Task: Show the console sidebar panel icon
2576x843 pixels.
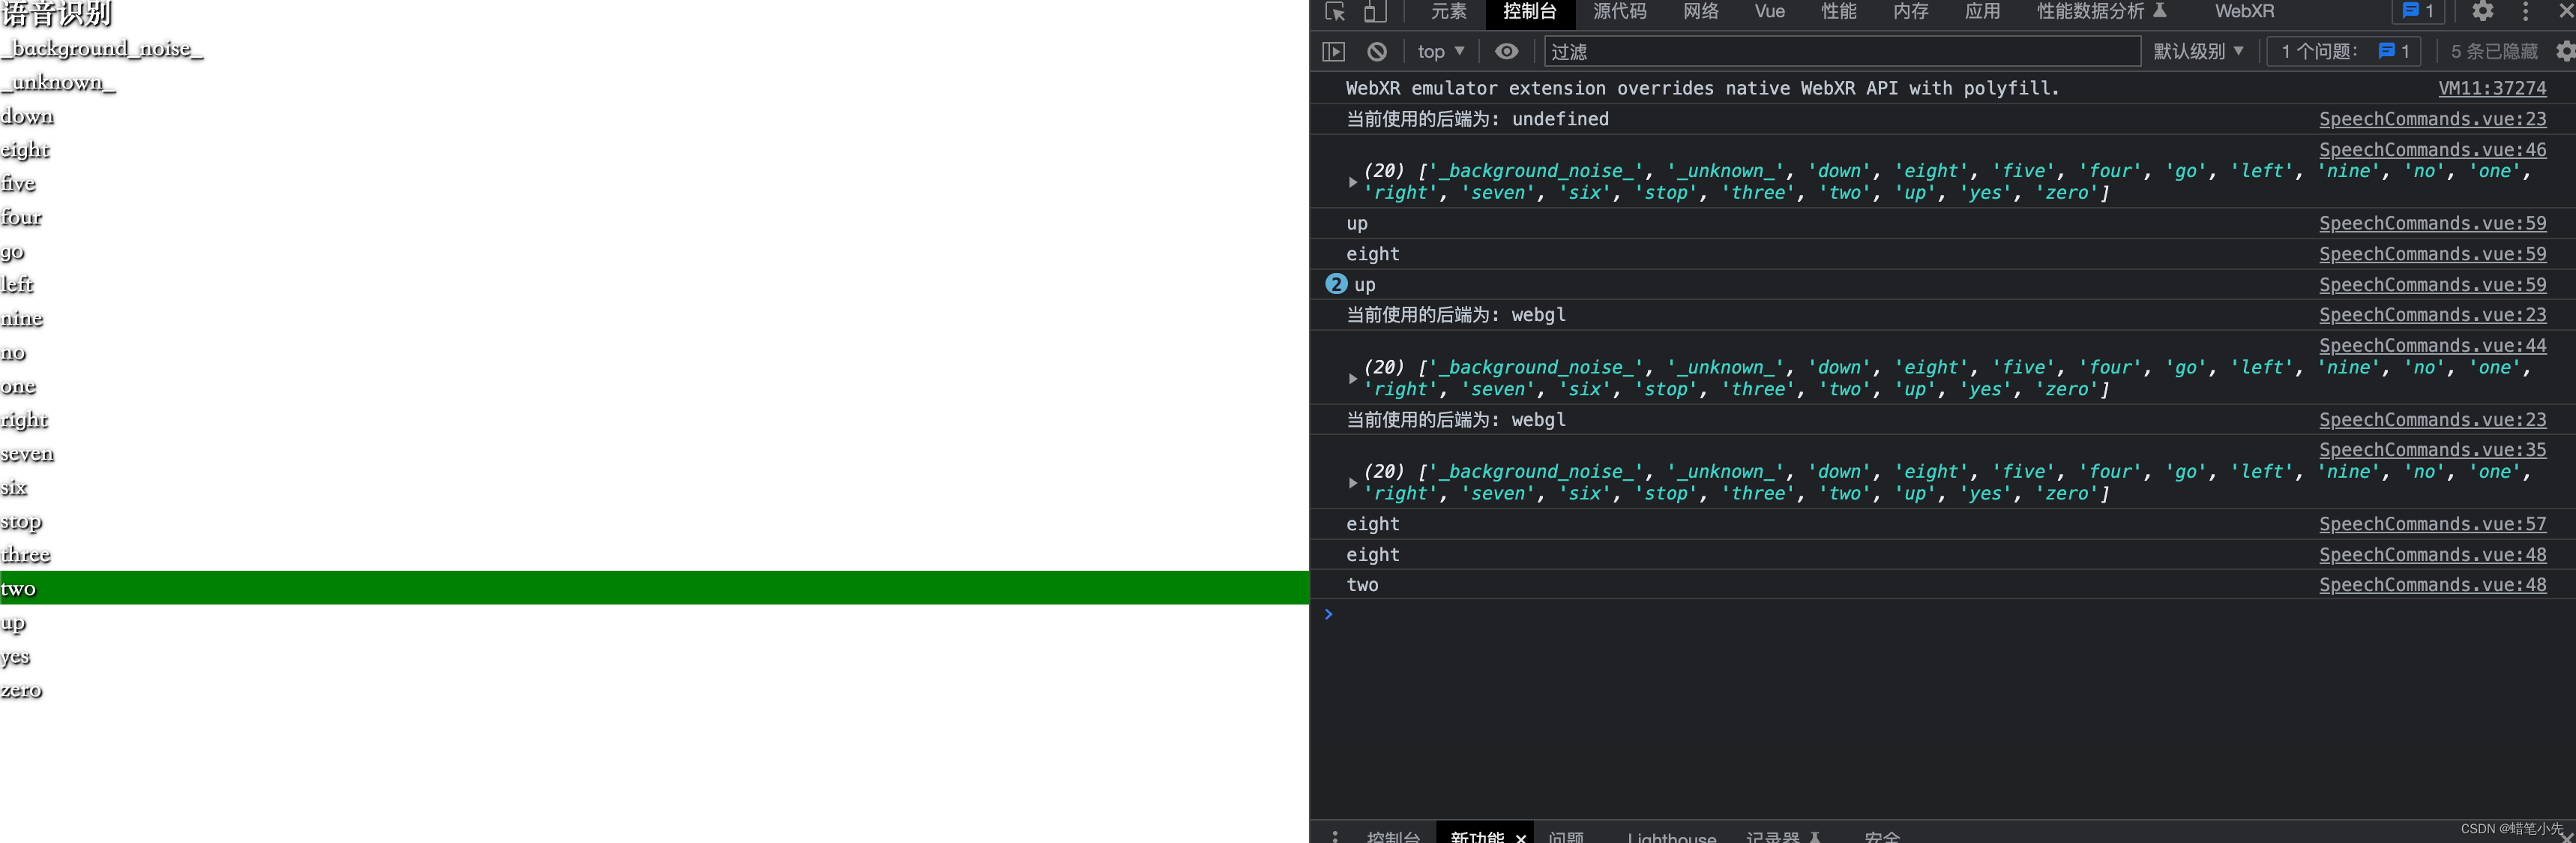Action: [x=1333, y=52]
